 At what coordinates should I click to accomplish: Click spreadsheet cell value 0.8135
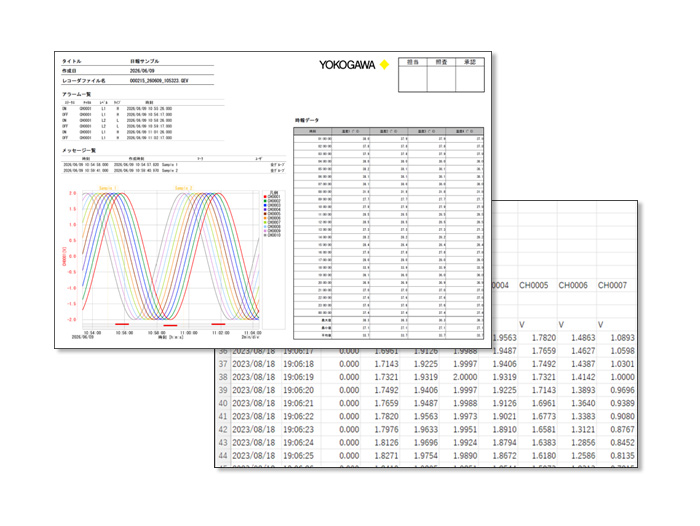click(622, 456)
